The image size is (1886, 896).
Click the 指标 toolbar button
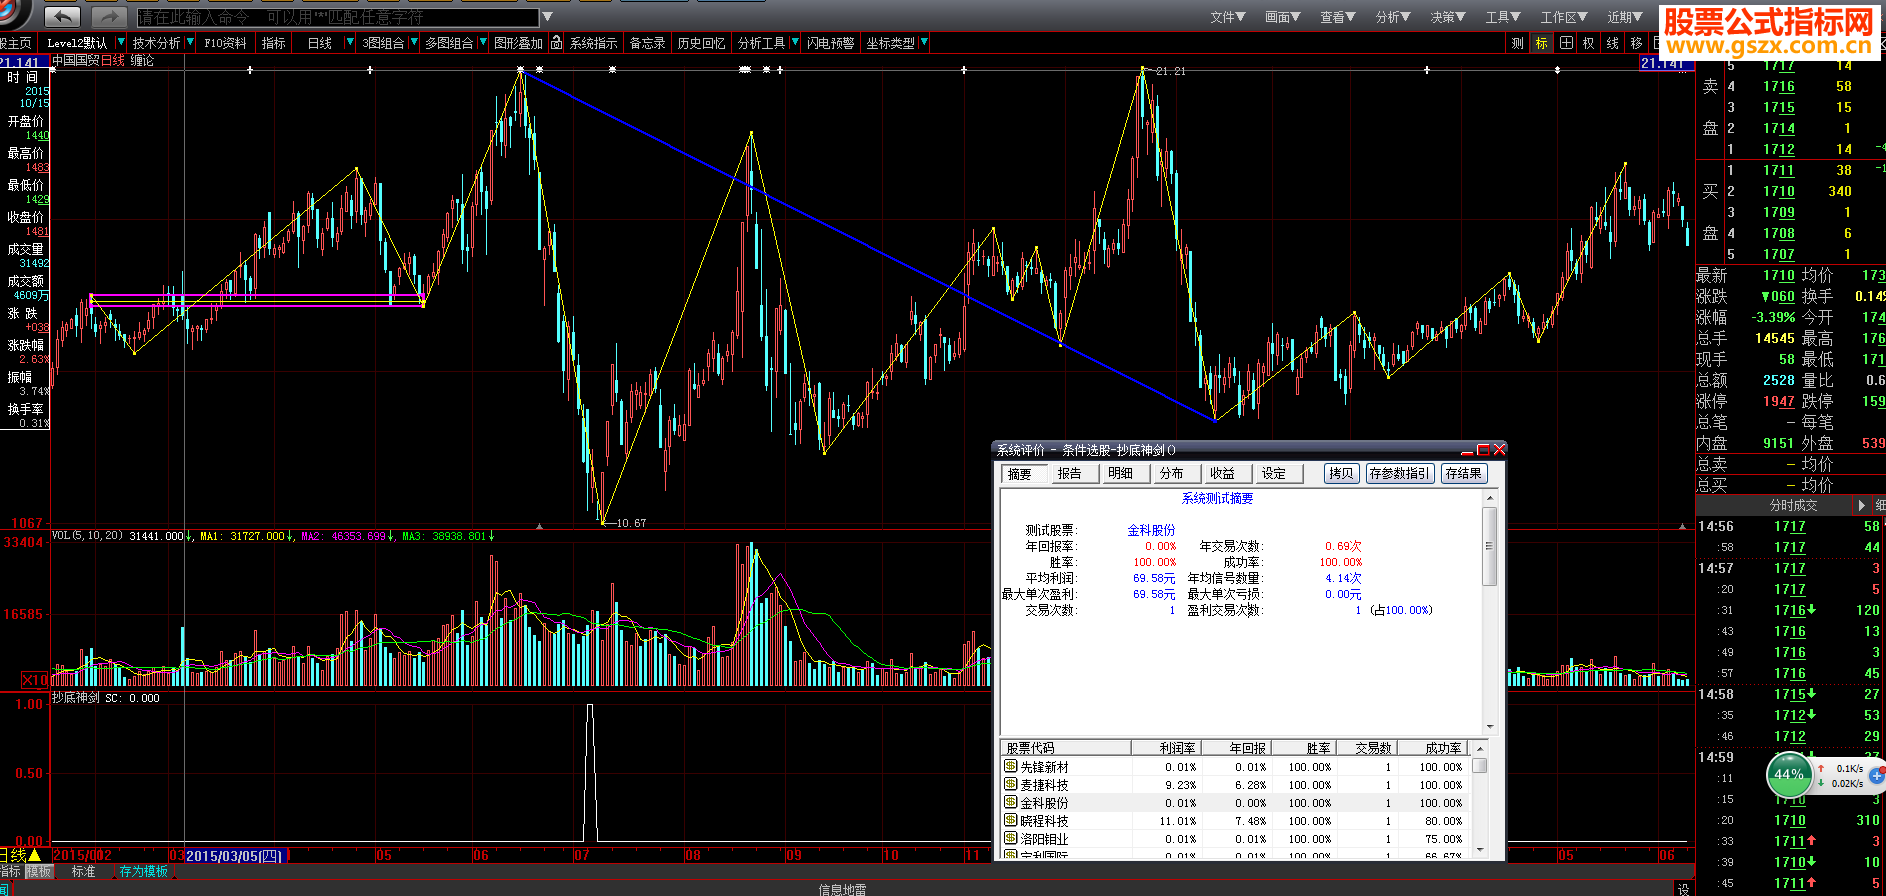coord(273,43)
